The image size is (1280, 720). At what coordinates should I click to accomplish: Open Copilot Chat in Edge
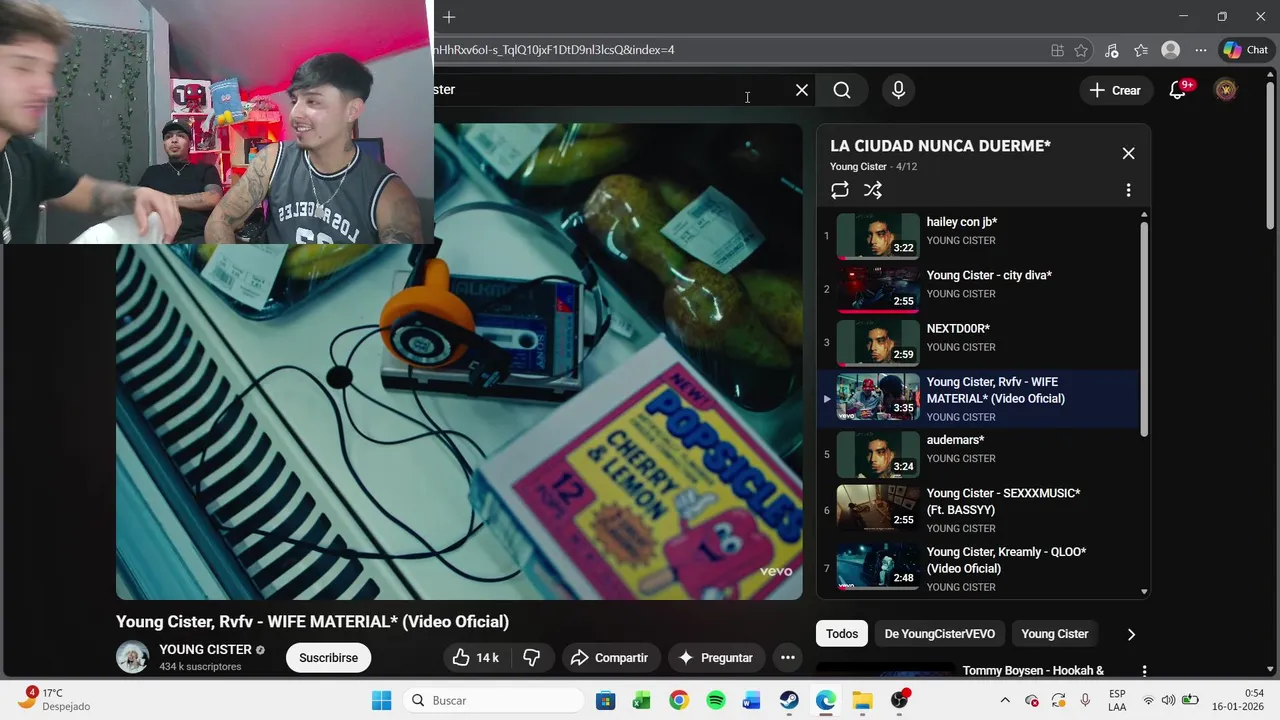1245,50
